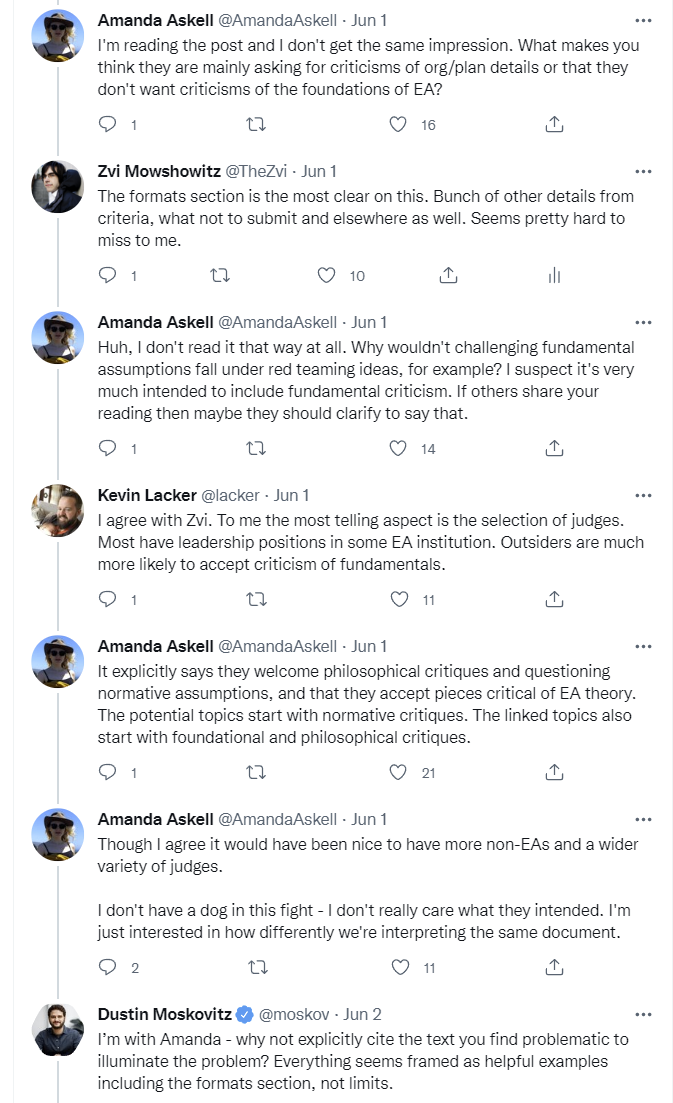
Task: View analytics on Zvi Mowshowitz's tweet
Action: pos(555,275)
